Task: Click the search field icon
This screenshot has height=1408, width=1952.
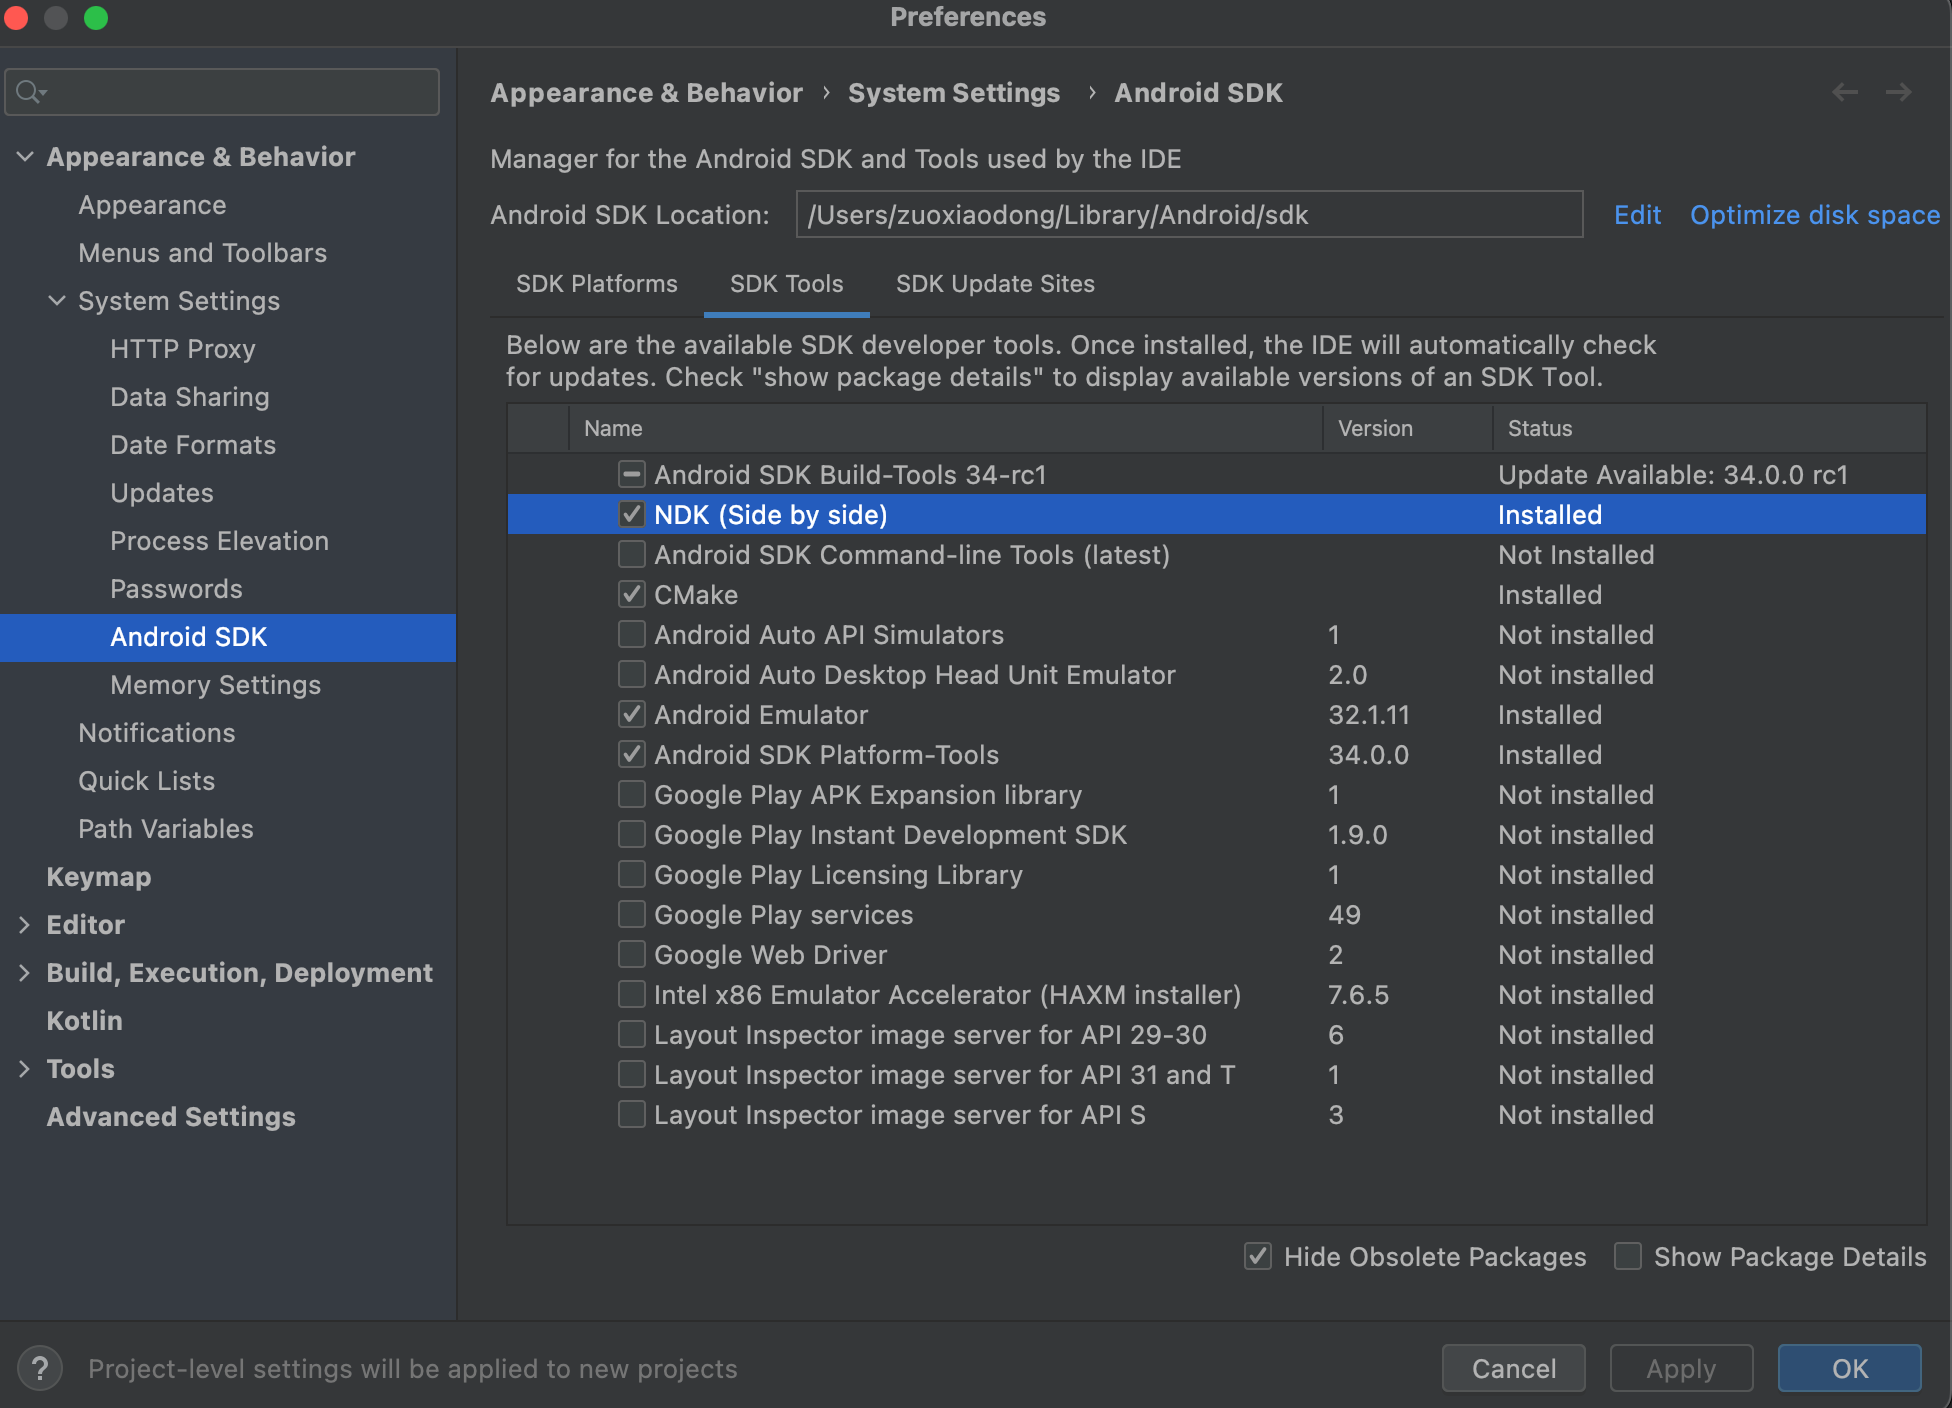Action: [x=26, y=86]
